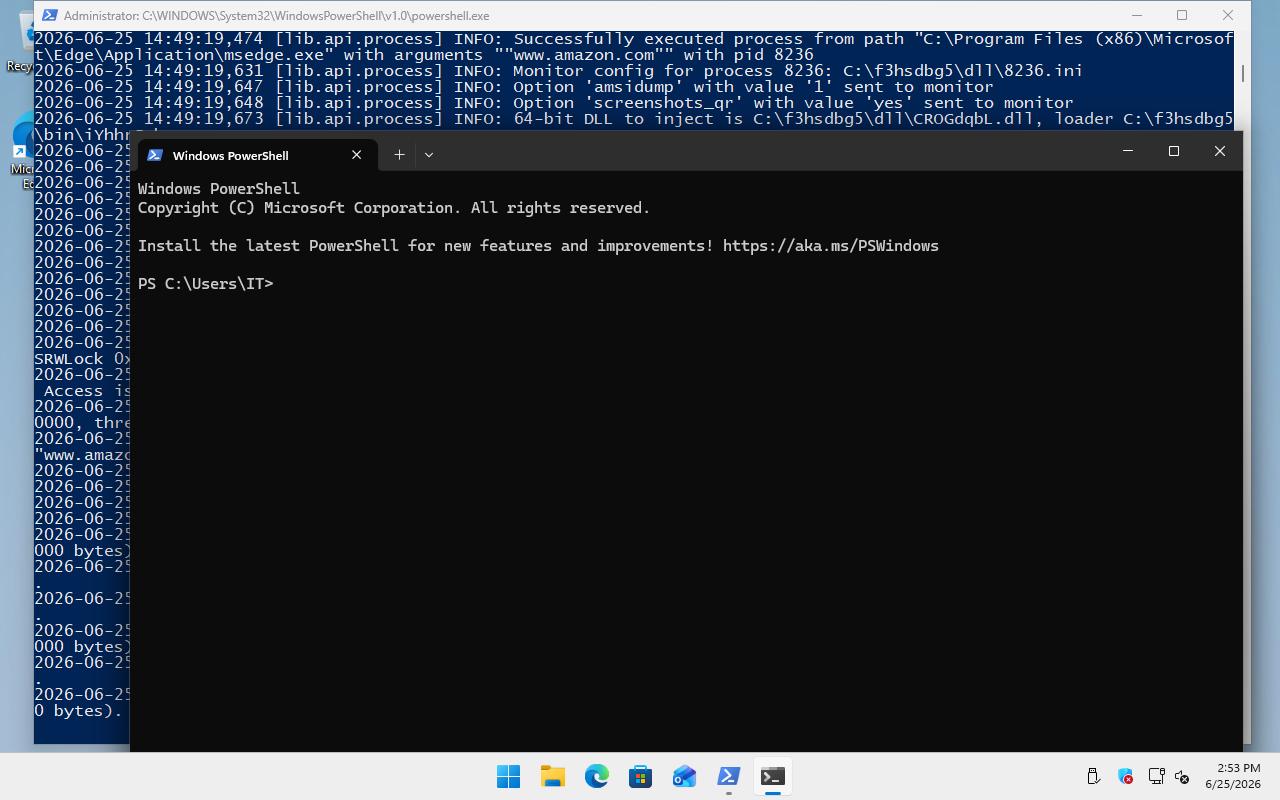Launch Microsoft Edge from the taskbar
The width and height of the screenshot is (1280, 800).
pyautogui.click(x=597, y=776)
